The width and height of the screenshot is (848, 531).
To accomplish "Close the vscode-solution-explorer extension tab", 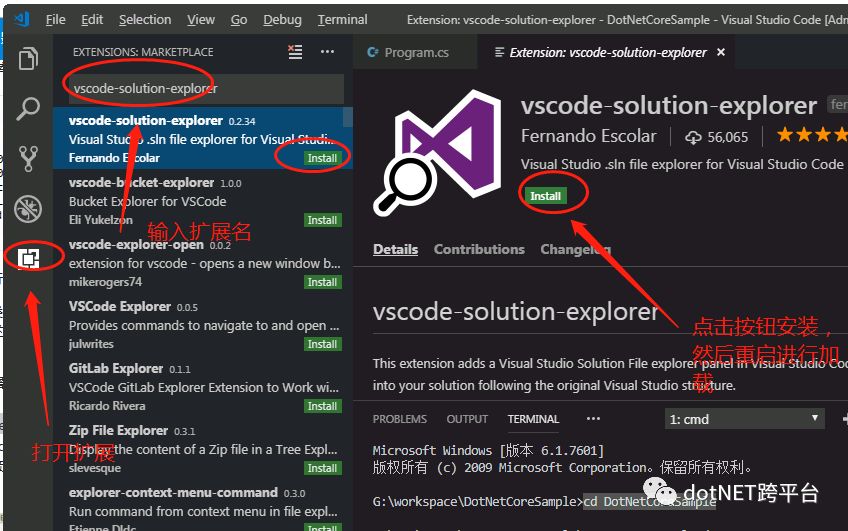I will [721, 52].
